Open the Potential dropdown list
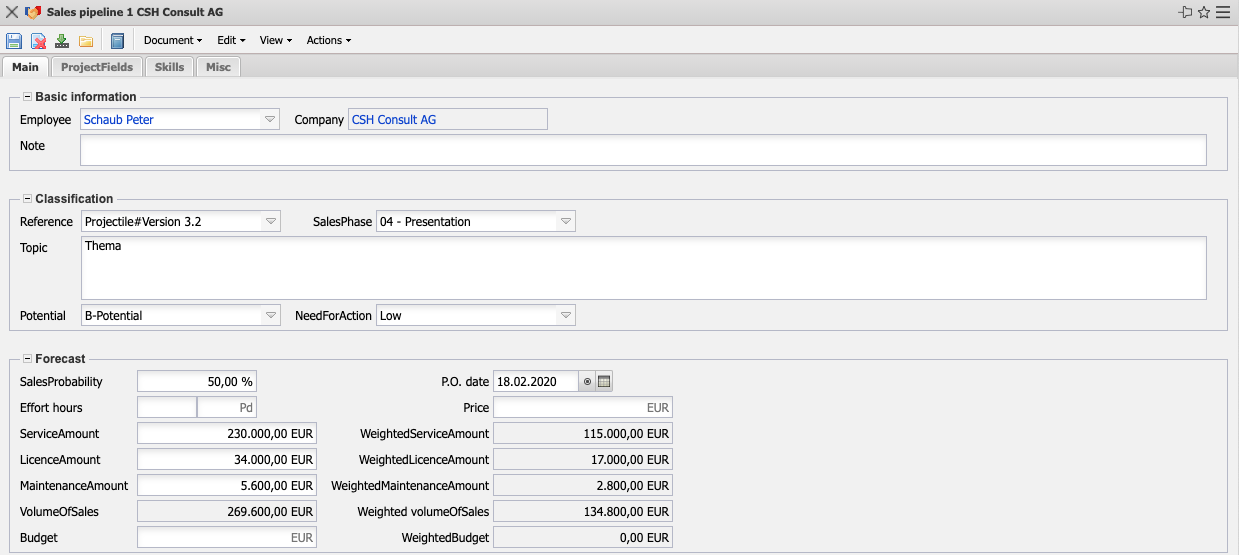Screen dimensions: 1239x555 tap(270, 315)
